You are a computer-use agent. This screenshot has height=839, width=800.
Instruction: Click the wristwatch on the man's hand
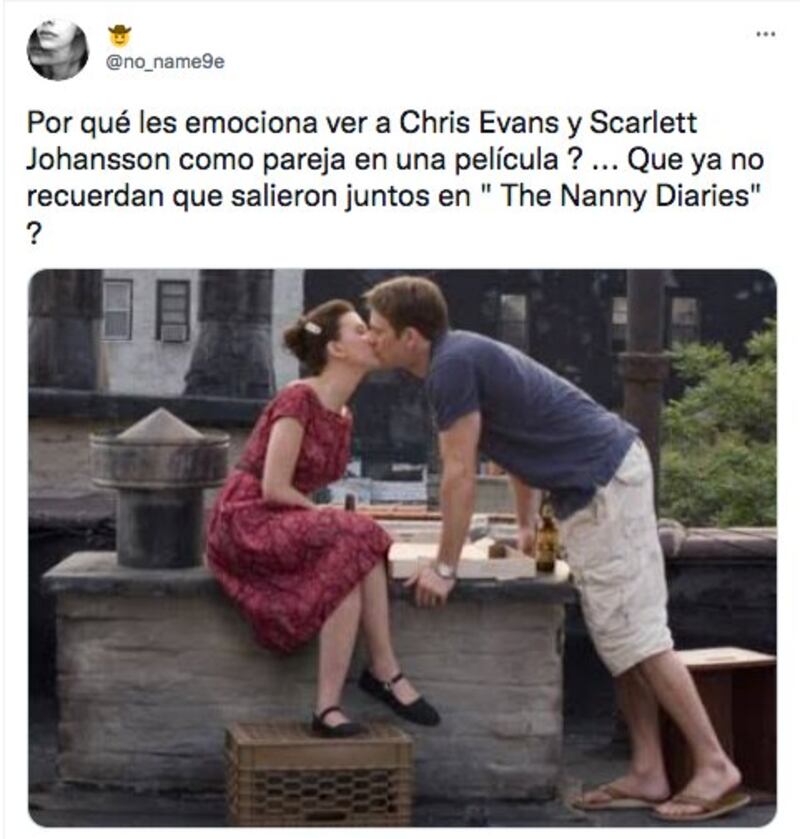[x=444, y=570]
